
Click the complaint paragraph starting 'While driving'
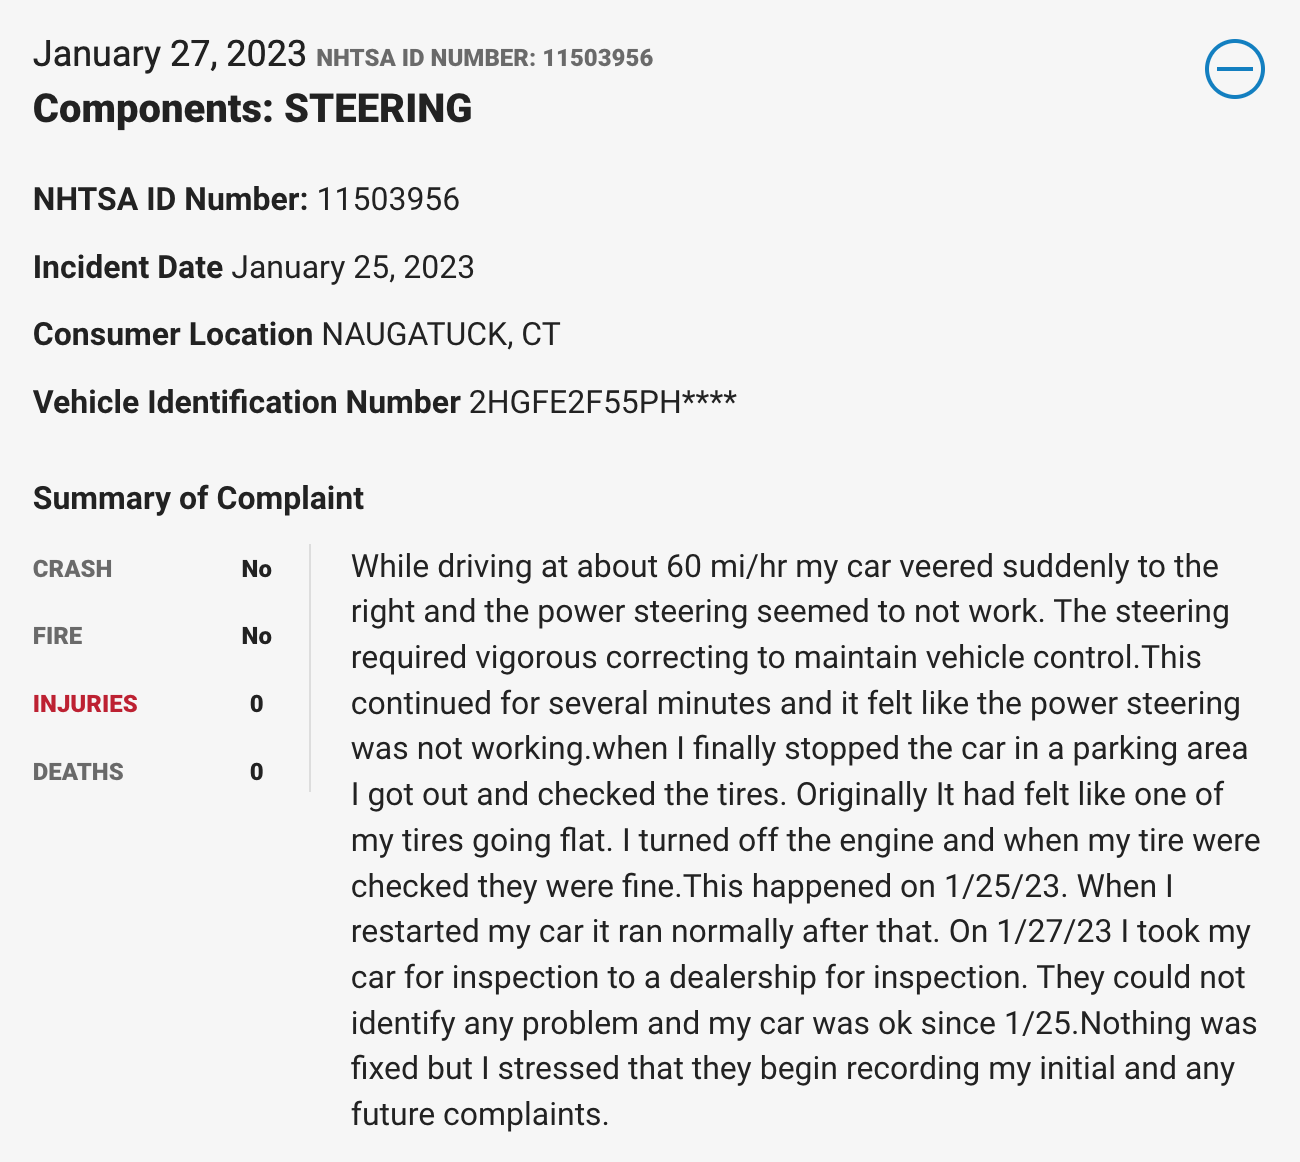click(800, 840)
